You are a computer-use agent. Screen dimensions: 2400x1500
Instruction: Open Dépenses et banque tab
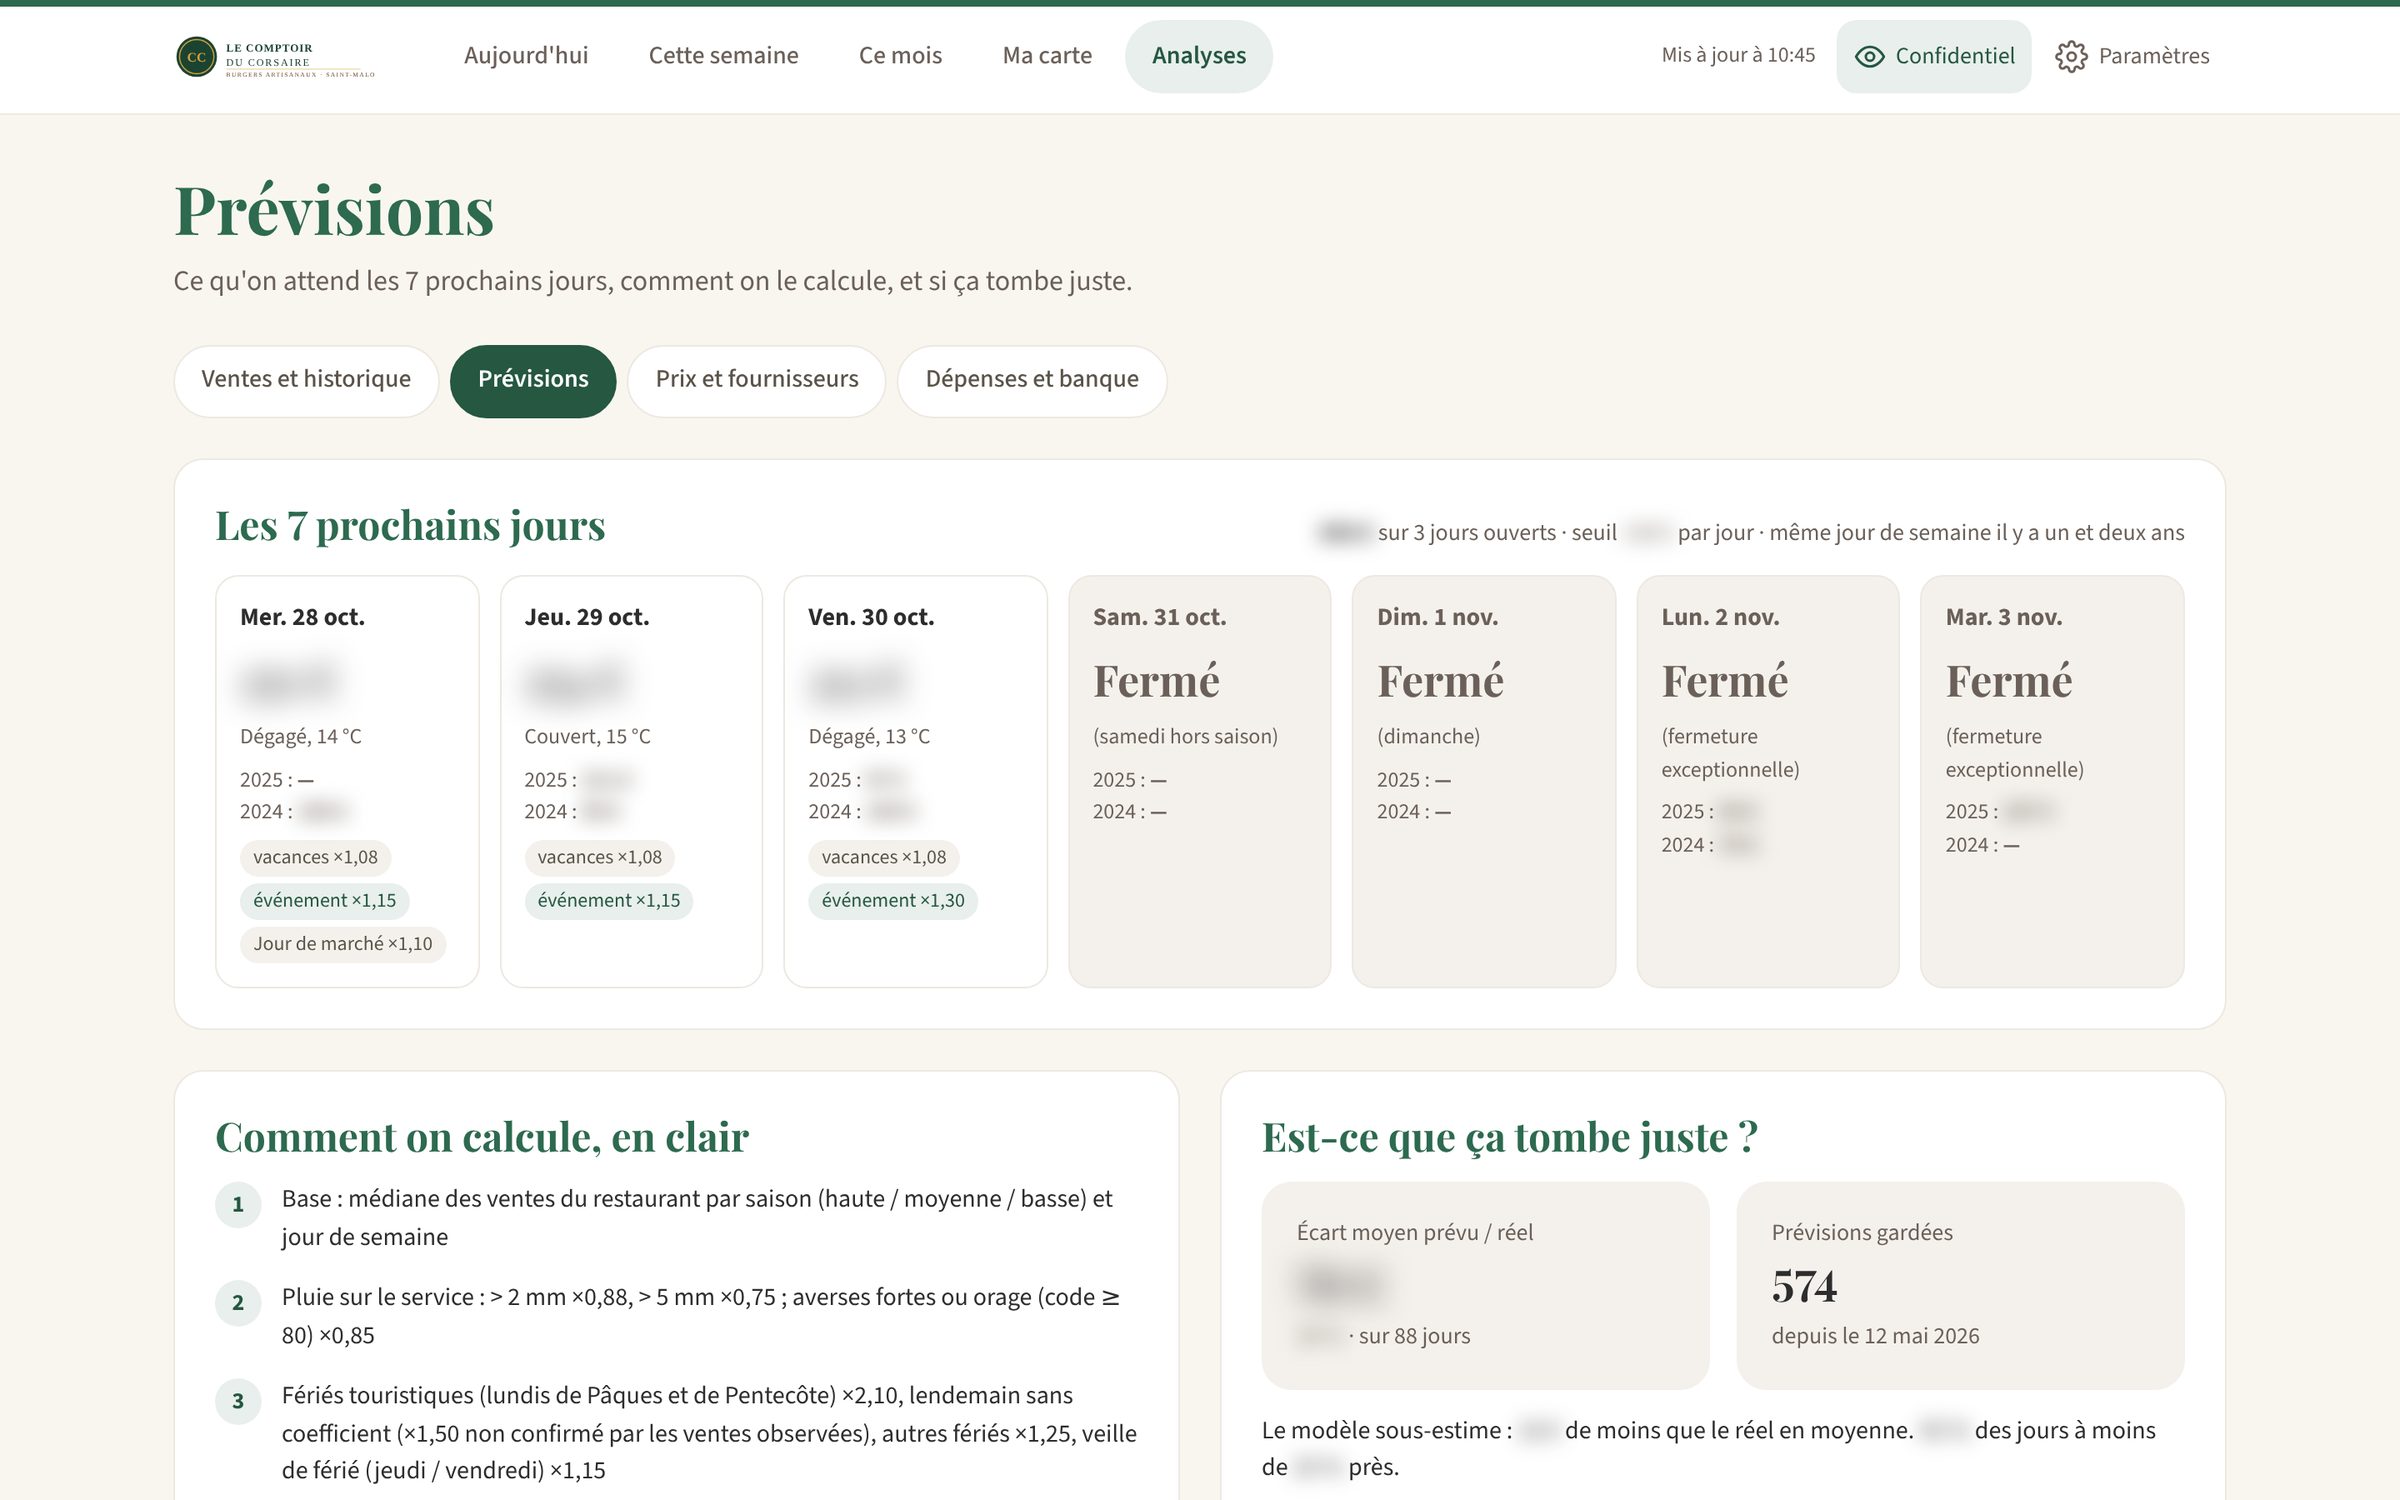[1032, 380]
